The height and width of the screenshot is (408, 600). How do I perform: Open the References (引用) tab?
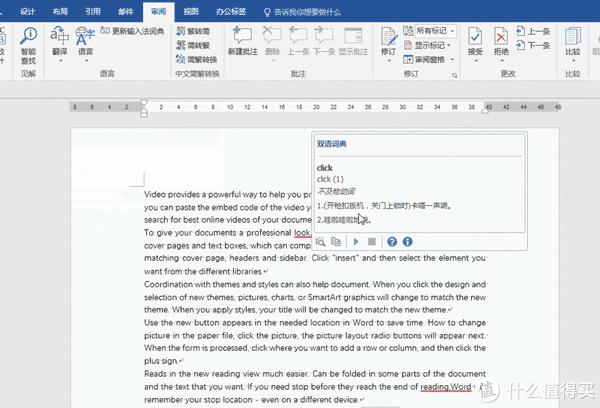click(x=92, y=11)
